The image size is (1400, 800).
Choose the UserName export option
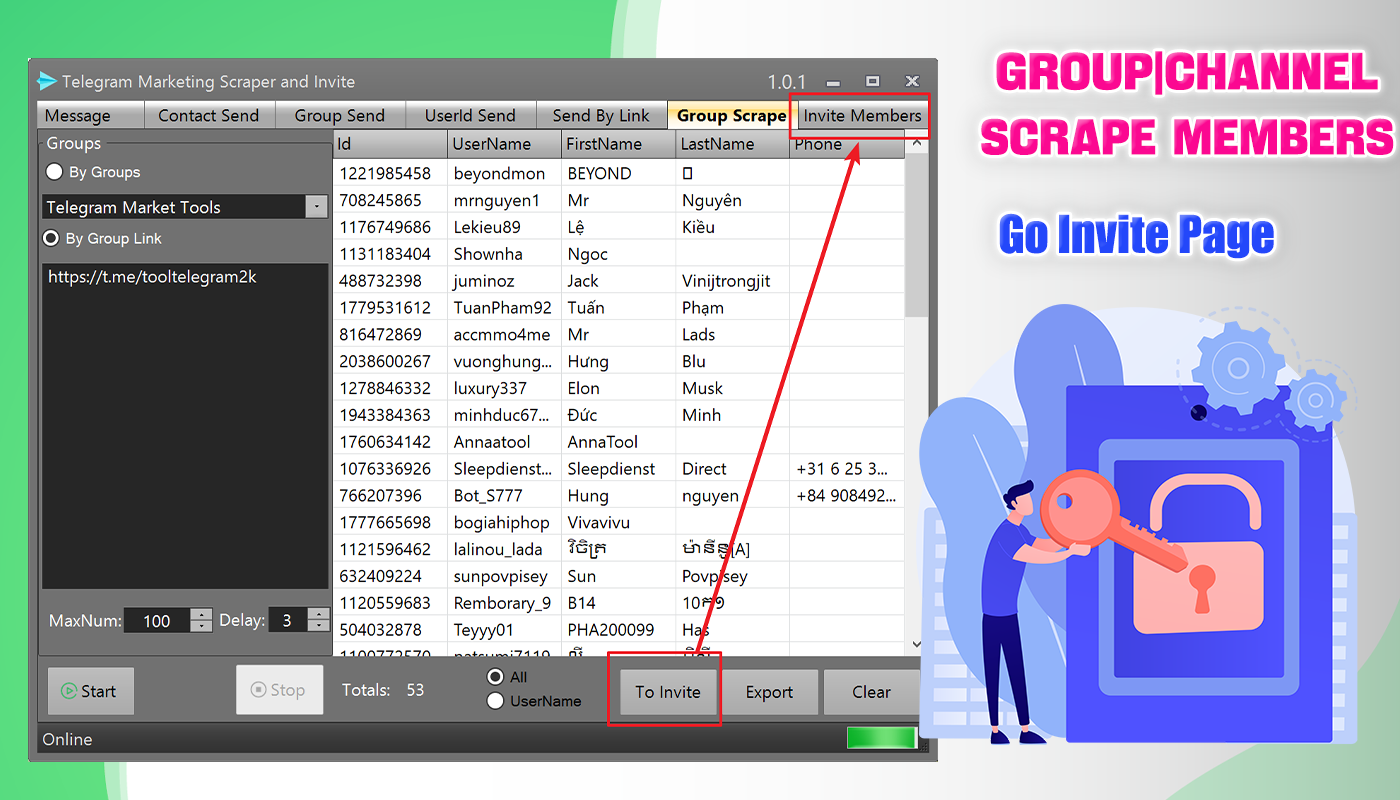click(495, 701)
